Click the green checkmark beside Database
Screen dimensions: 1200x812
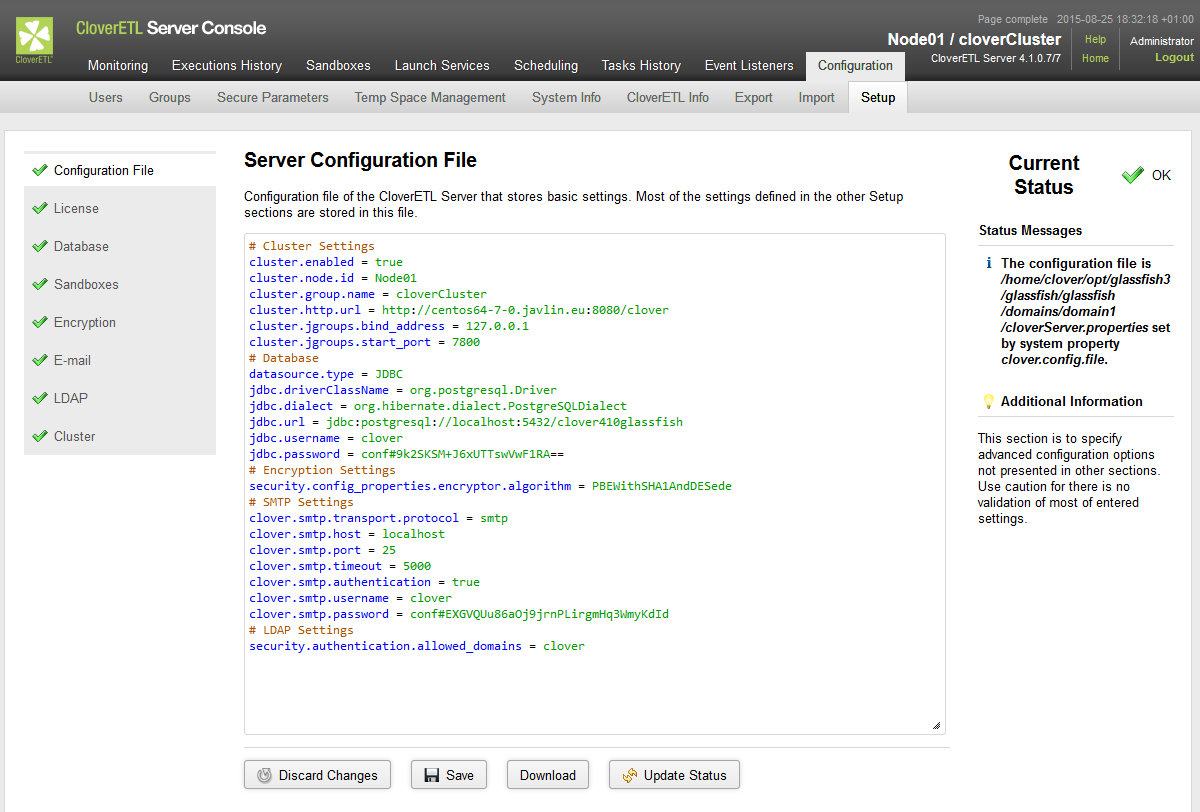click(x=40, y=246)
